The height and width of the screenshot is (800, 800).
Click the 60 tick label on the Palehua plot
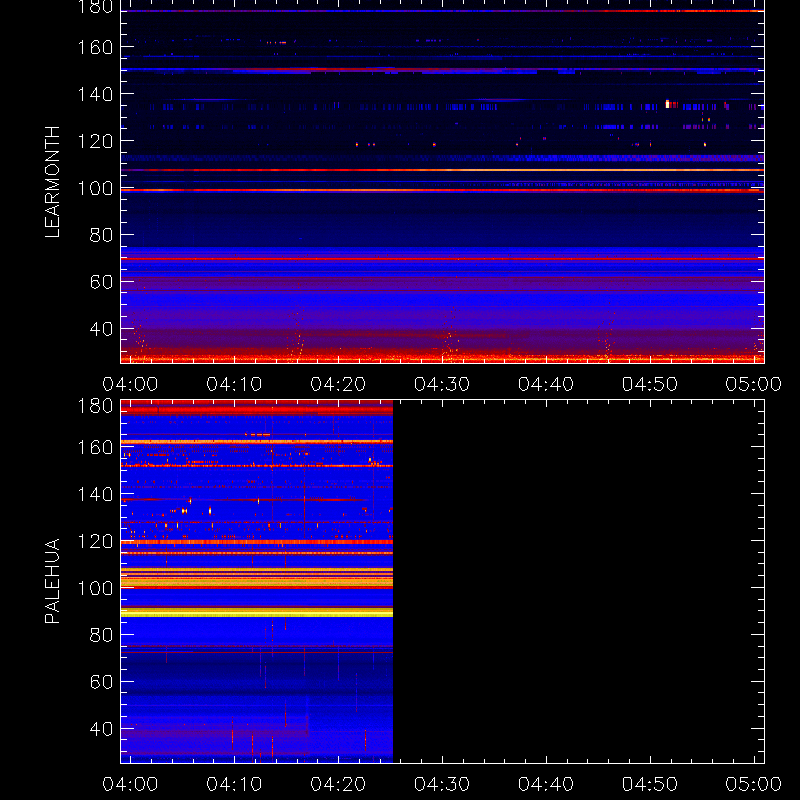point(102,682)
